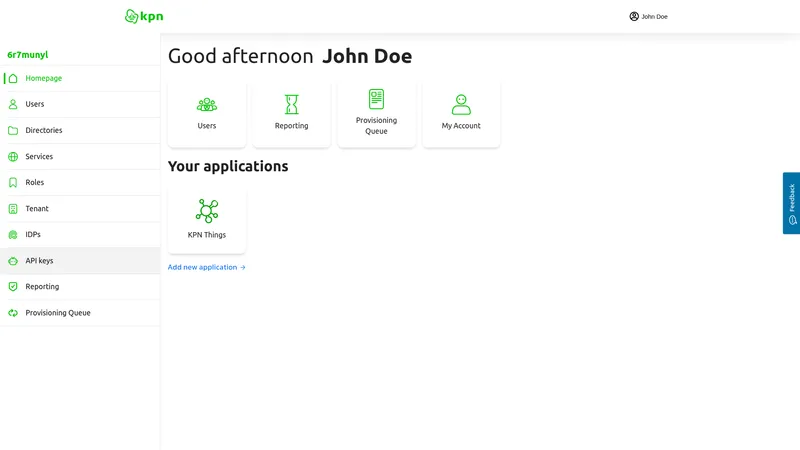
Task: Open the My Account card label
Action: coord(461,126)
